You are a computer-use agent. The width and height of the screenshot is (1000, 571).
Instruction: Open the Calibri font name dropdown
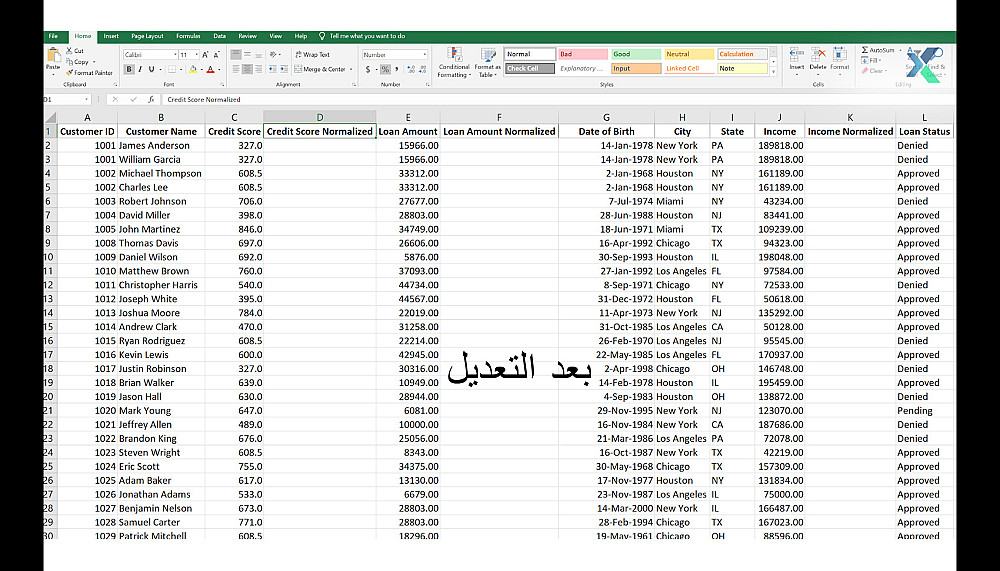coord(175,55)
